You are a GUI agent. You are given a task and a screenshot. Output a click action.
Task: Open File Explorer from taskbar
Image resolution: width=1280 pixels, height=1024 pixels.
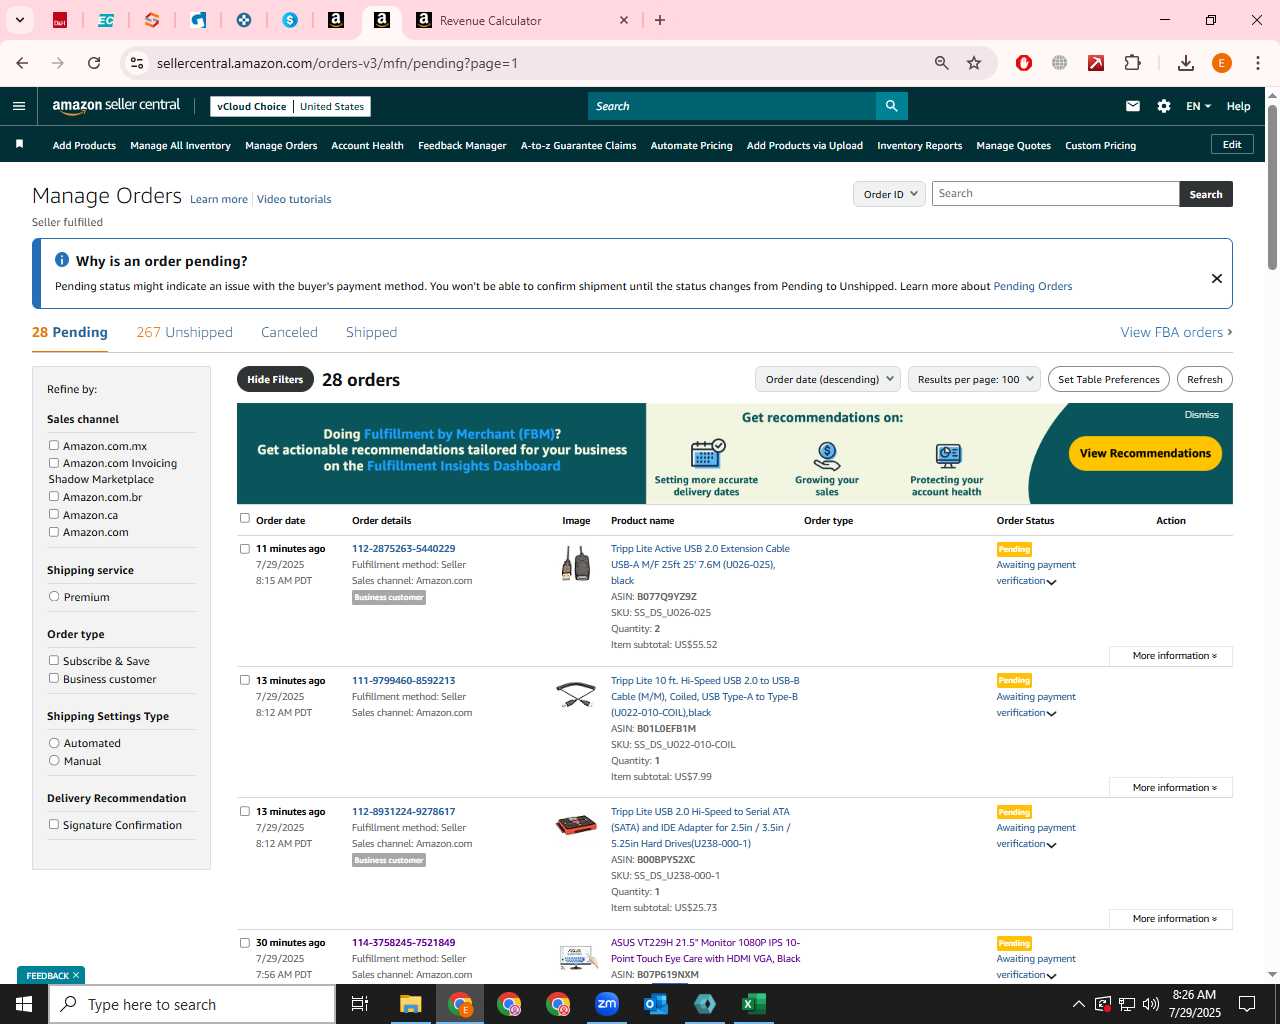(x=411, y=1004)
